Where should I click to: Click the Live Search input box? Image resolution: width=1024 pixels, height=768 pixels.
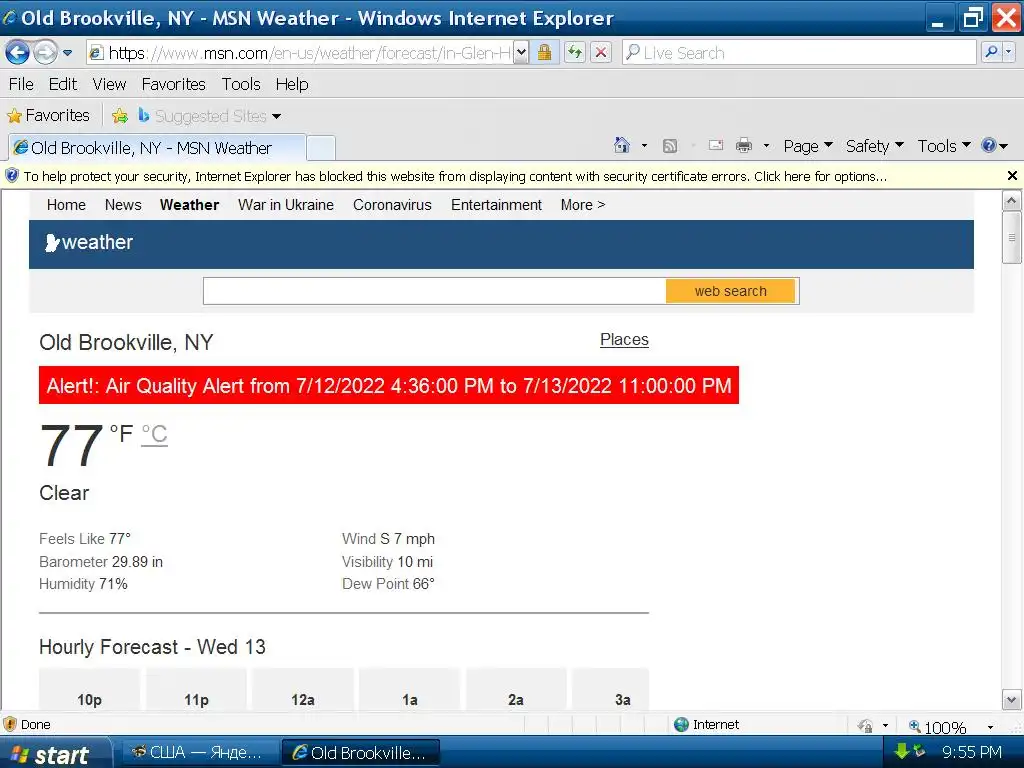tap(799, 53)
